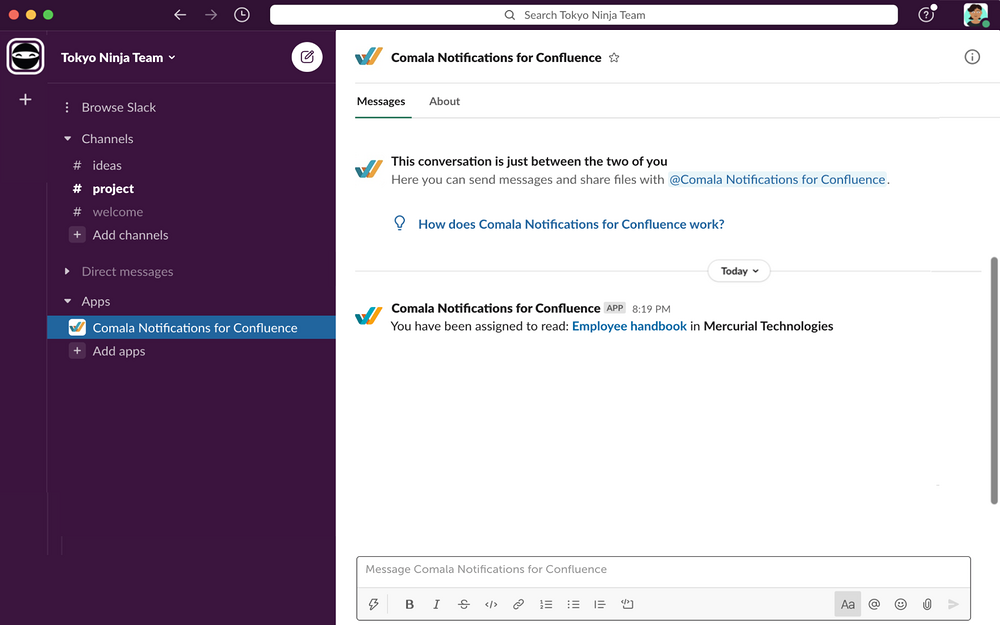Viewport: 1000px width, 625px height.
Task: Attach a file with the paperclip
Action: coord(927,604)
